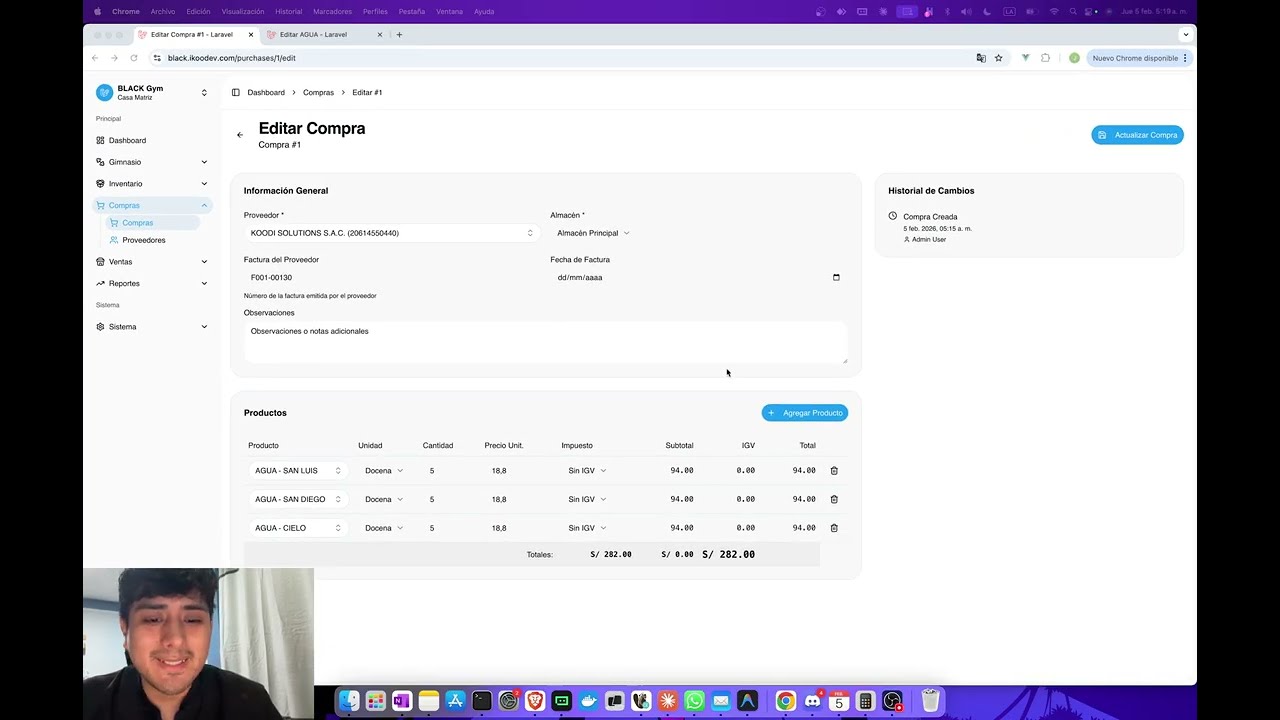Edit the Cantidad for AGUA - SAN LUIS

(x=449, y=470)
